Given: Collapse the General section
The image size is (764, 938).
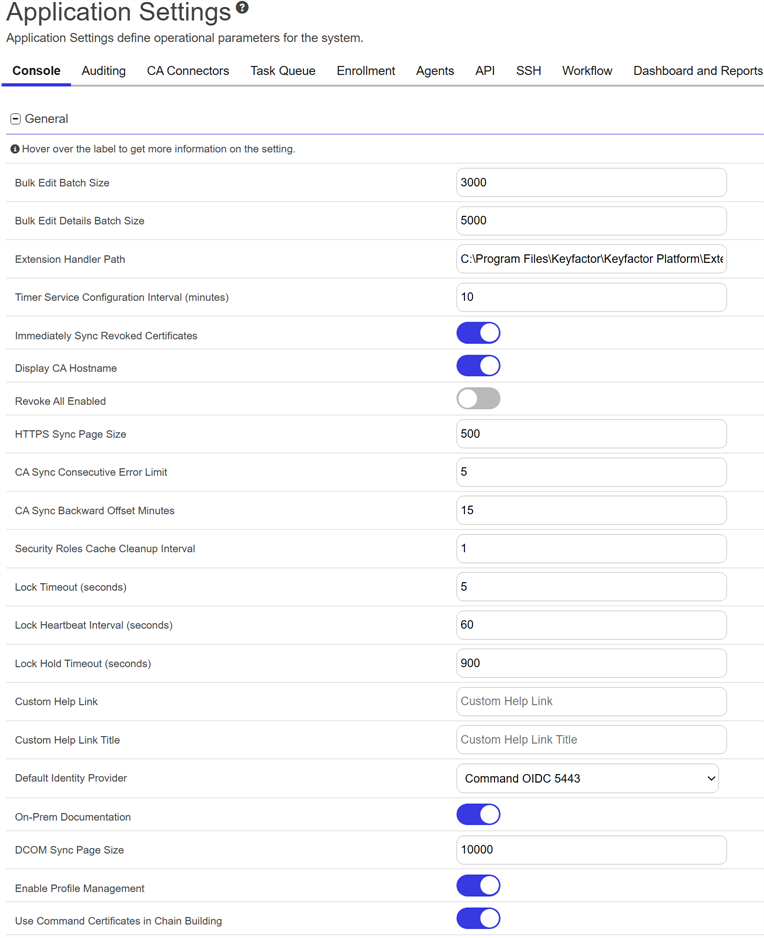Looking at the screenshot, I should coord(16,119).
